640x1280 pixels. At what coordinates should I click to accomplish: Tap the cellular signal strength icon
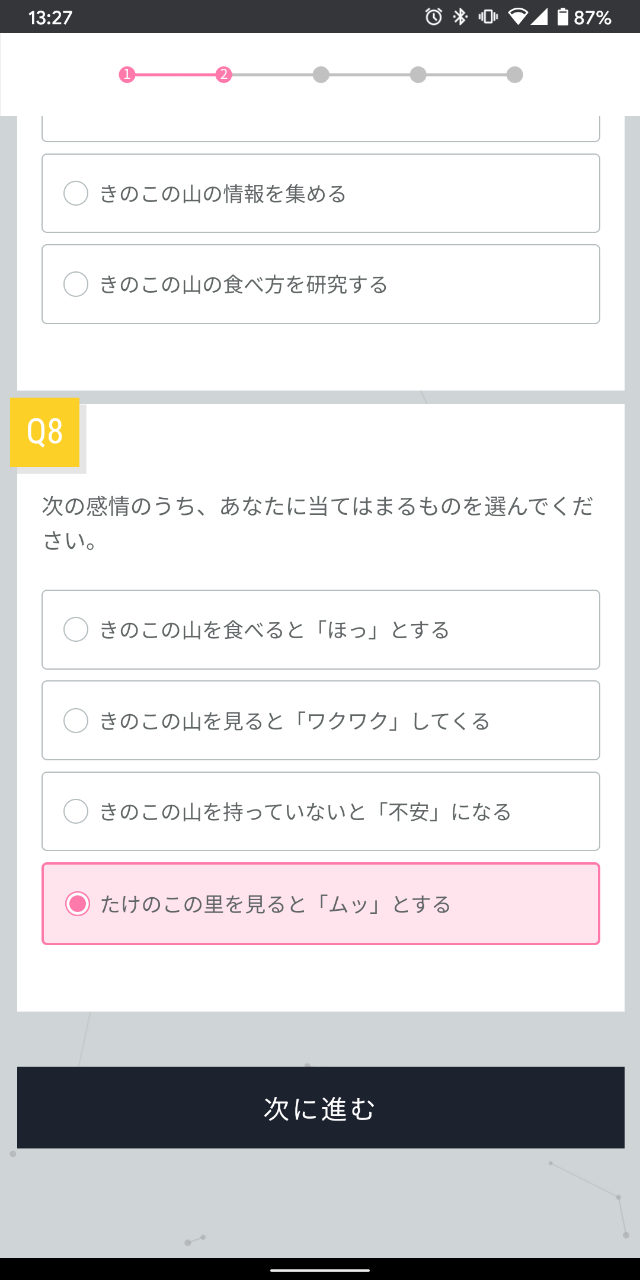click(540, 17)
